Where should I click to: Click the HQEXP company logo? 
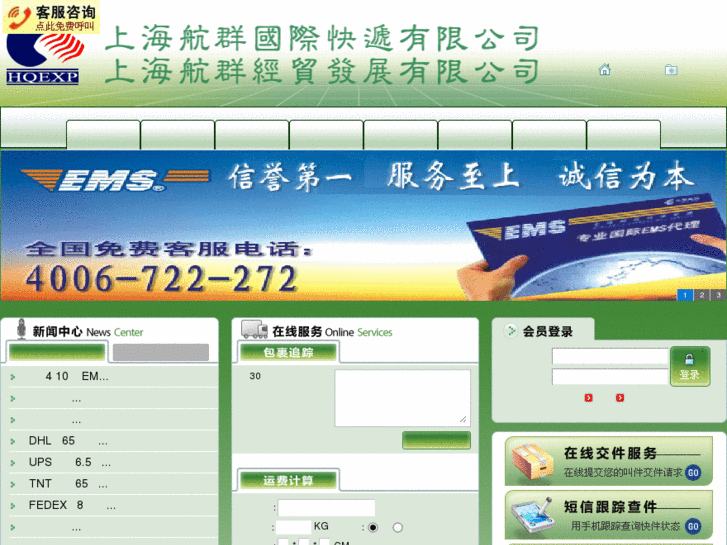click(x=45, y=59)
